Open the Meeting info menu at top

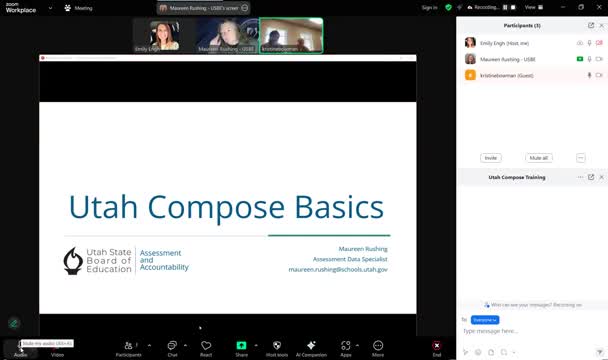[x=79, y=8]
